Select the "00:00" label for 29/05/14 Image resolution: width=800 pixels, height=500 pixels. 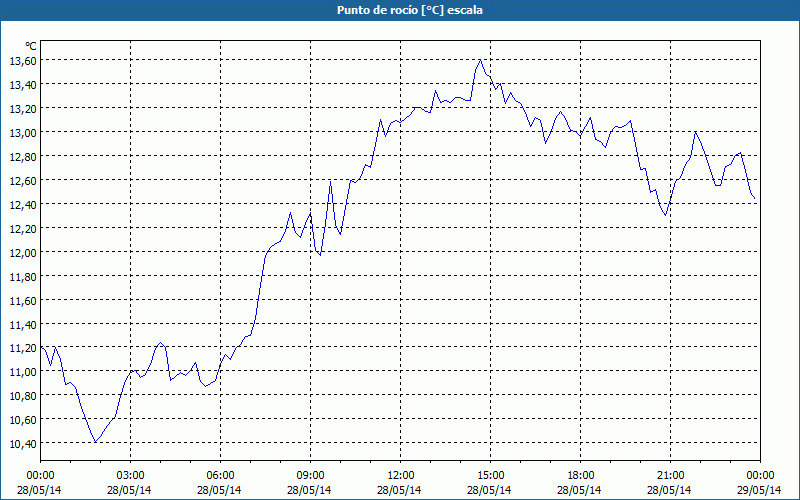[x=760, y=475]
